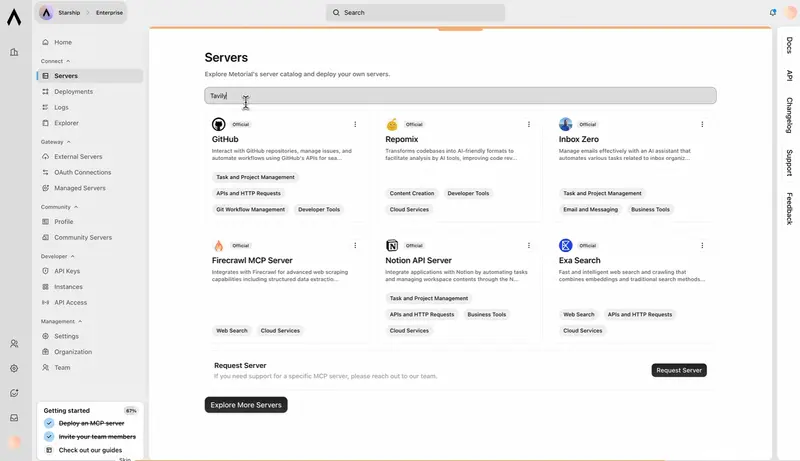Click the Metorial logo at top left
This screenshot has width=800, height=461.
tap(14, 17)
